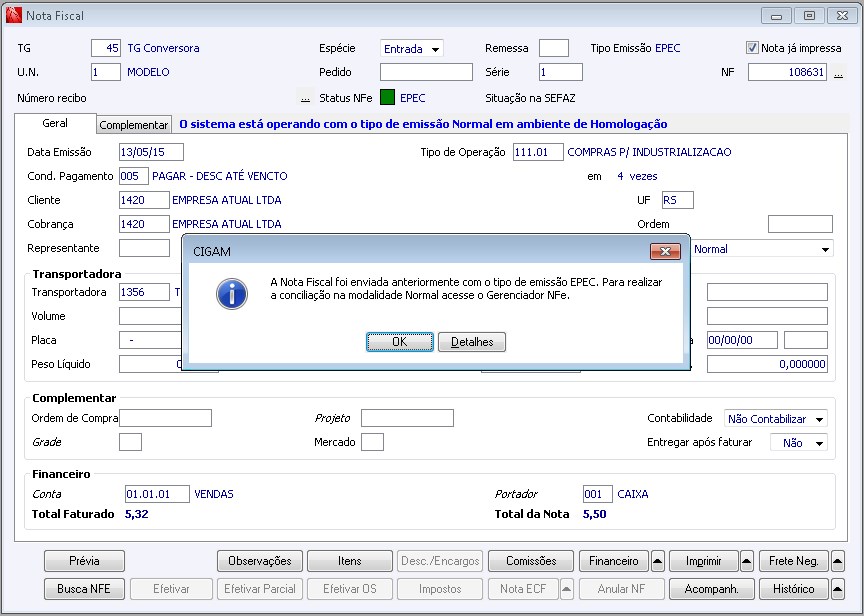This screenshot has height=616, width=864.
Task: Open the Espécie Entrada dropdown
Action: [x=412, y=48]
